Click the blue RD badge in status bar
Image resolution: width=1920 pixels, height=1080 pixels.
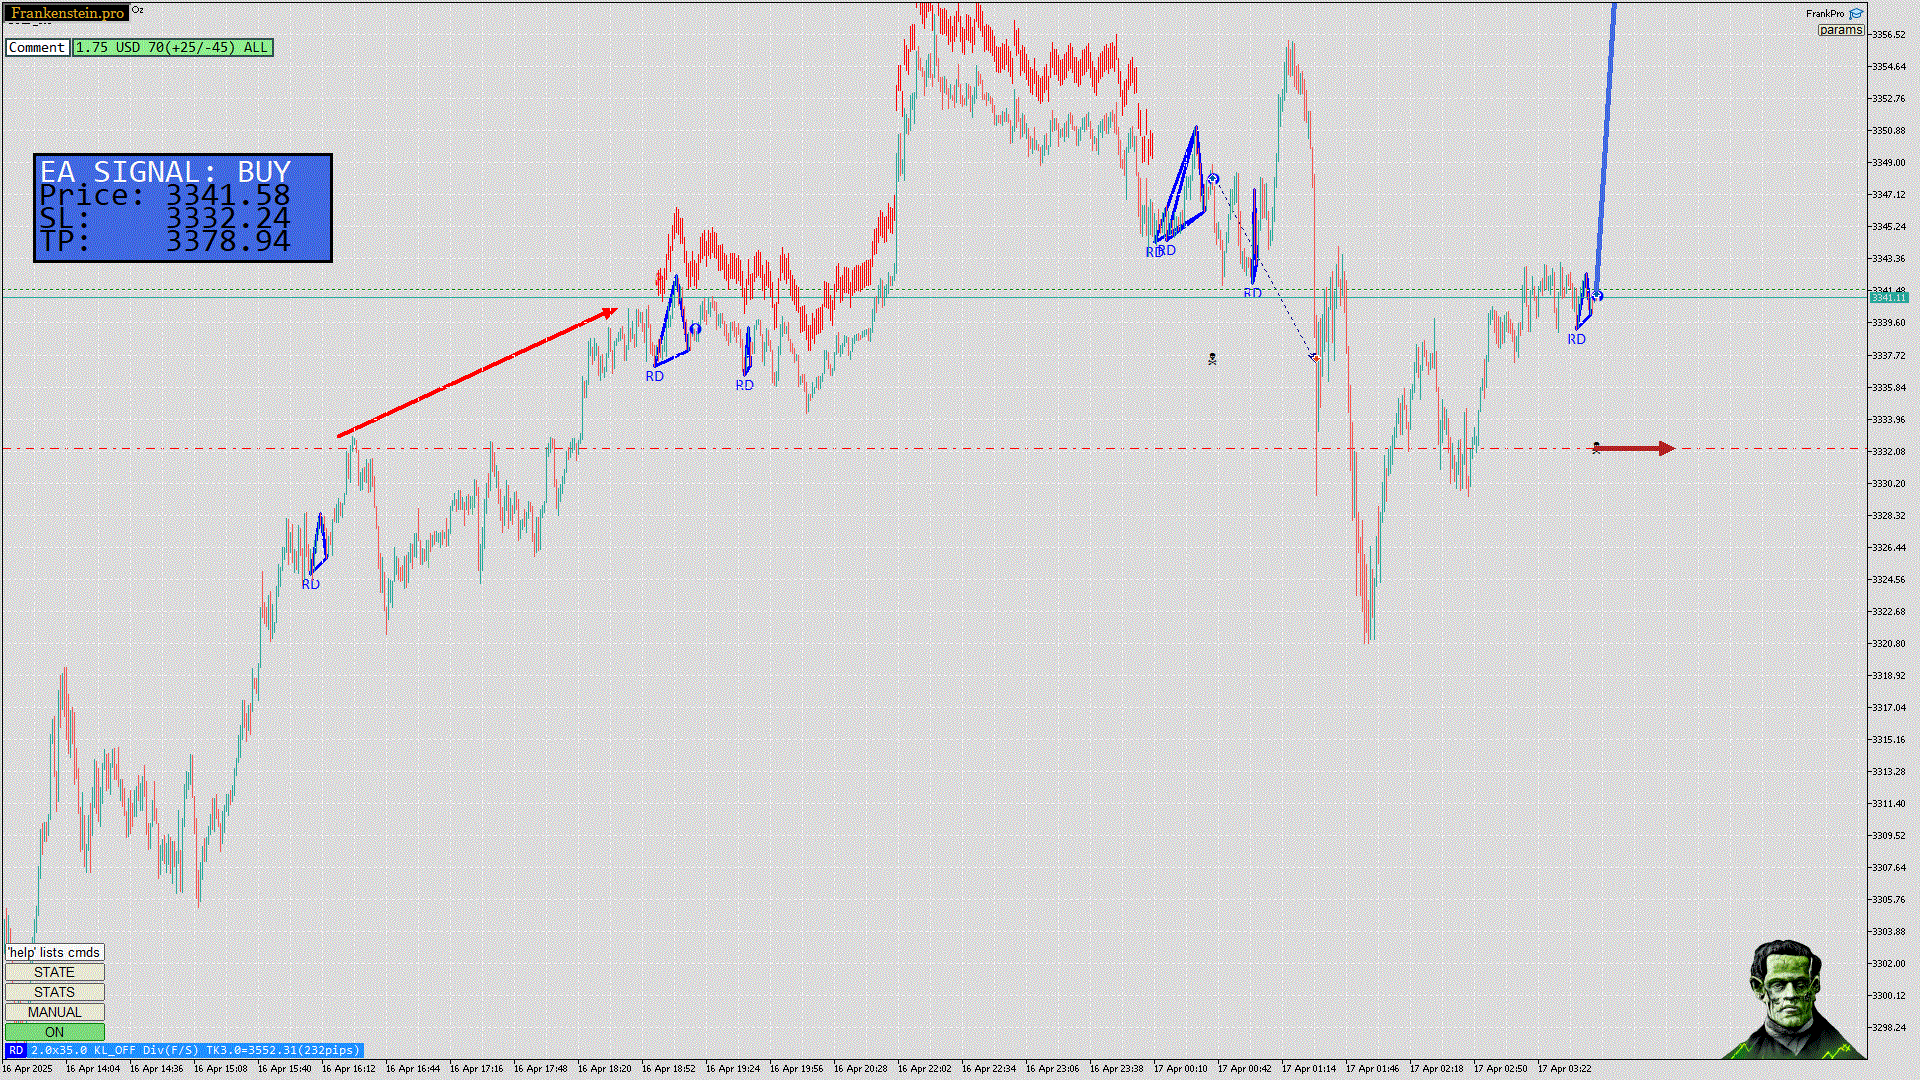[16, 1050]
